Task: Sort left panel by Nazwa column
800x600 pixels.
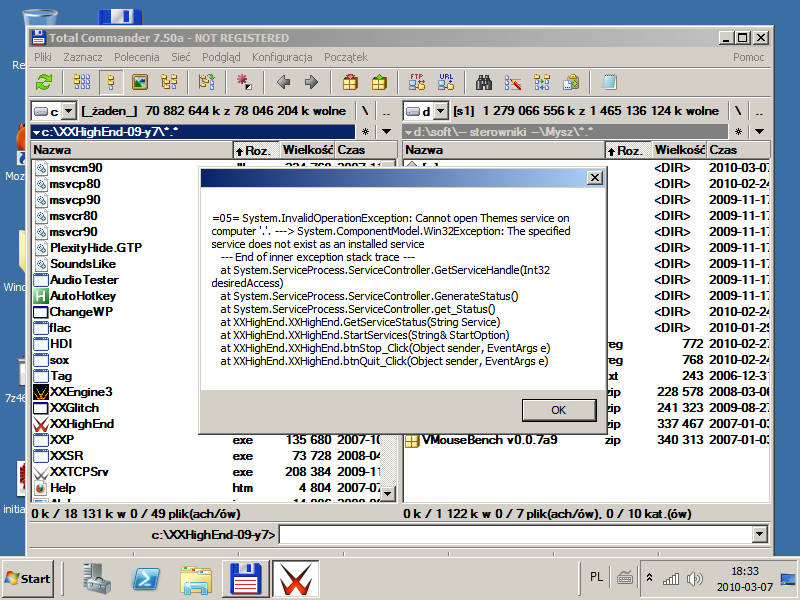Action: coord(132,150)
